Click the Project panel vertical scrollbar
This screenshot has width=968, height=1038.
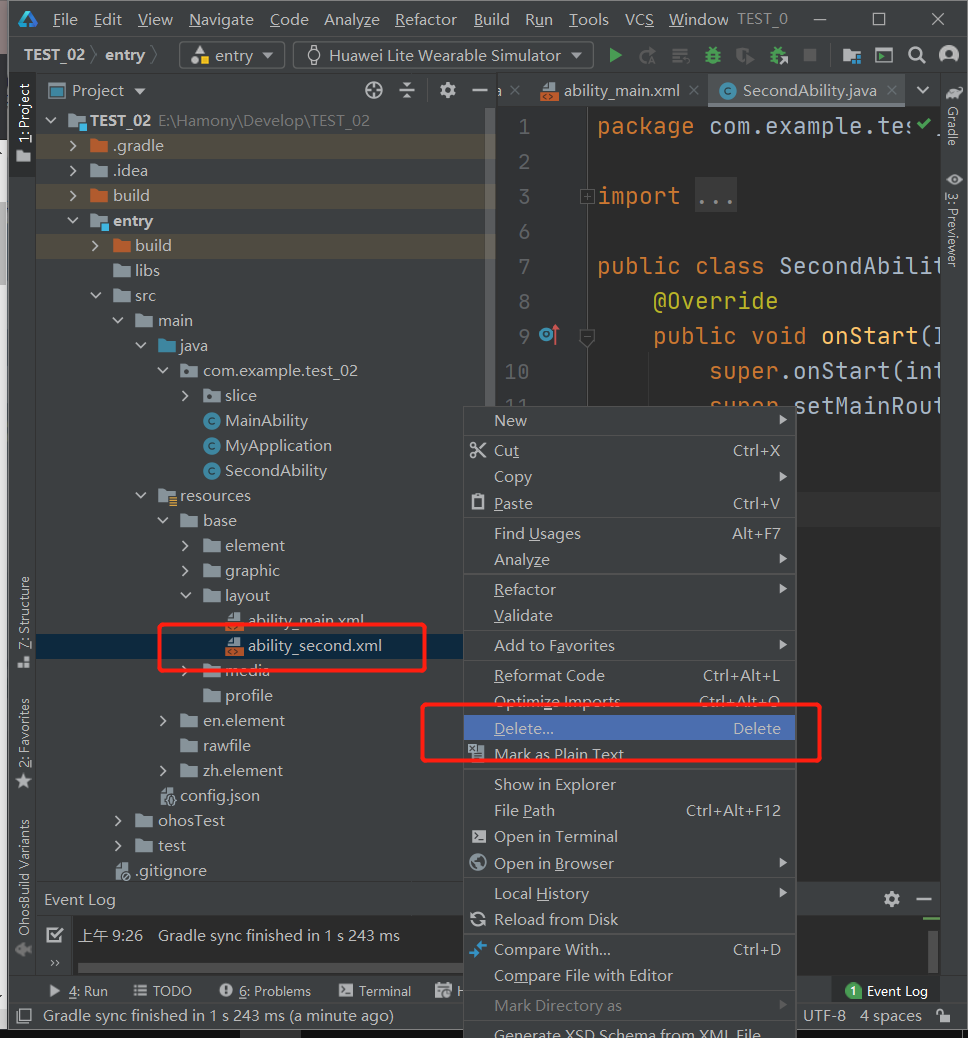(491, 258)
